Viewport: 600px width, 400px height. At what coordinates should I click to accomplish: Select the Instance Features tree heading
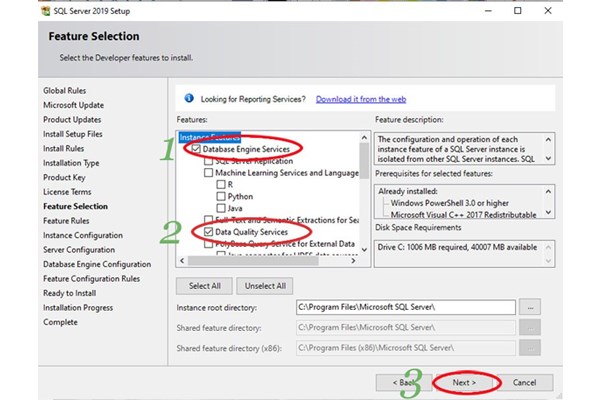(210, 137)
